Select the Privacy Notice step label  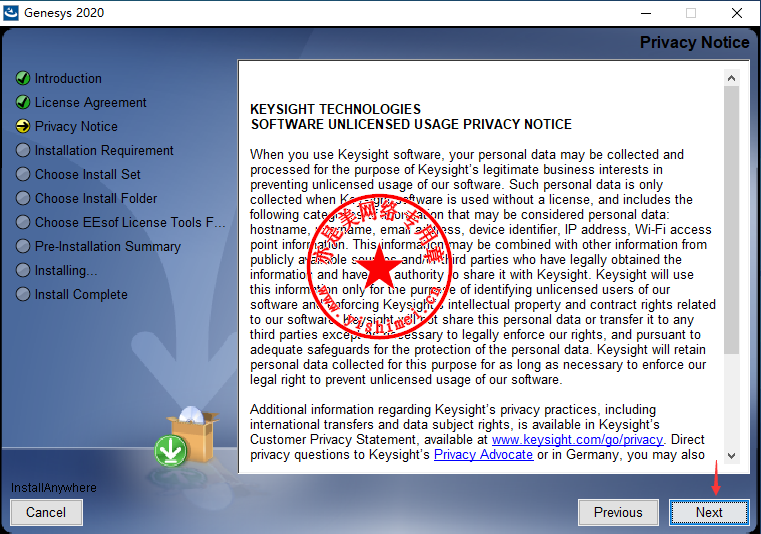click(76, 126)
